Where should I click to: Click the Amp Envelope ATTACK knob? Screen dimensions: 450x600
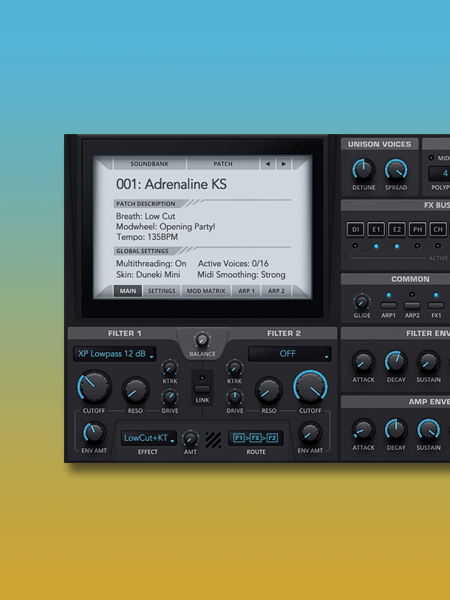click(x=363, y=430)
